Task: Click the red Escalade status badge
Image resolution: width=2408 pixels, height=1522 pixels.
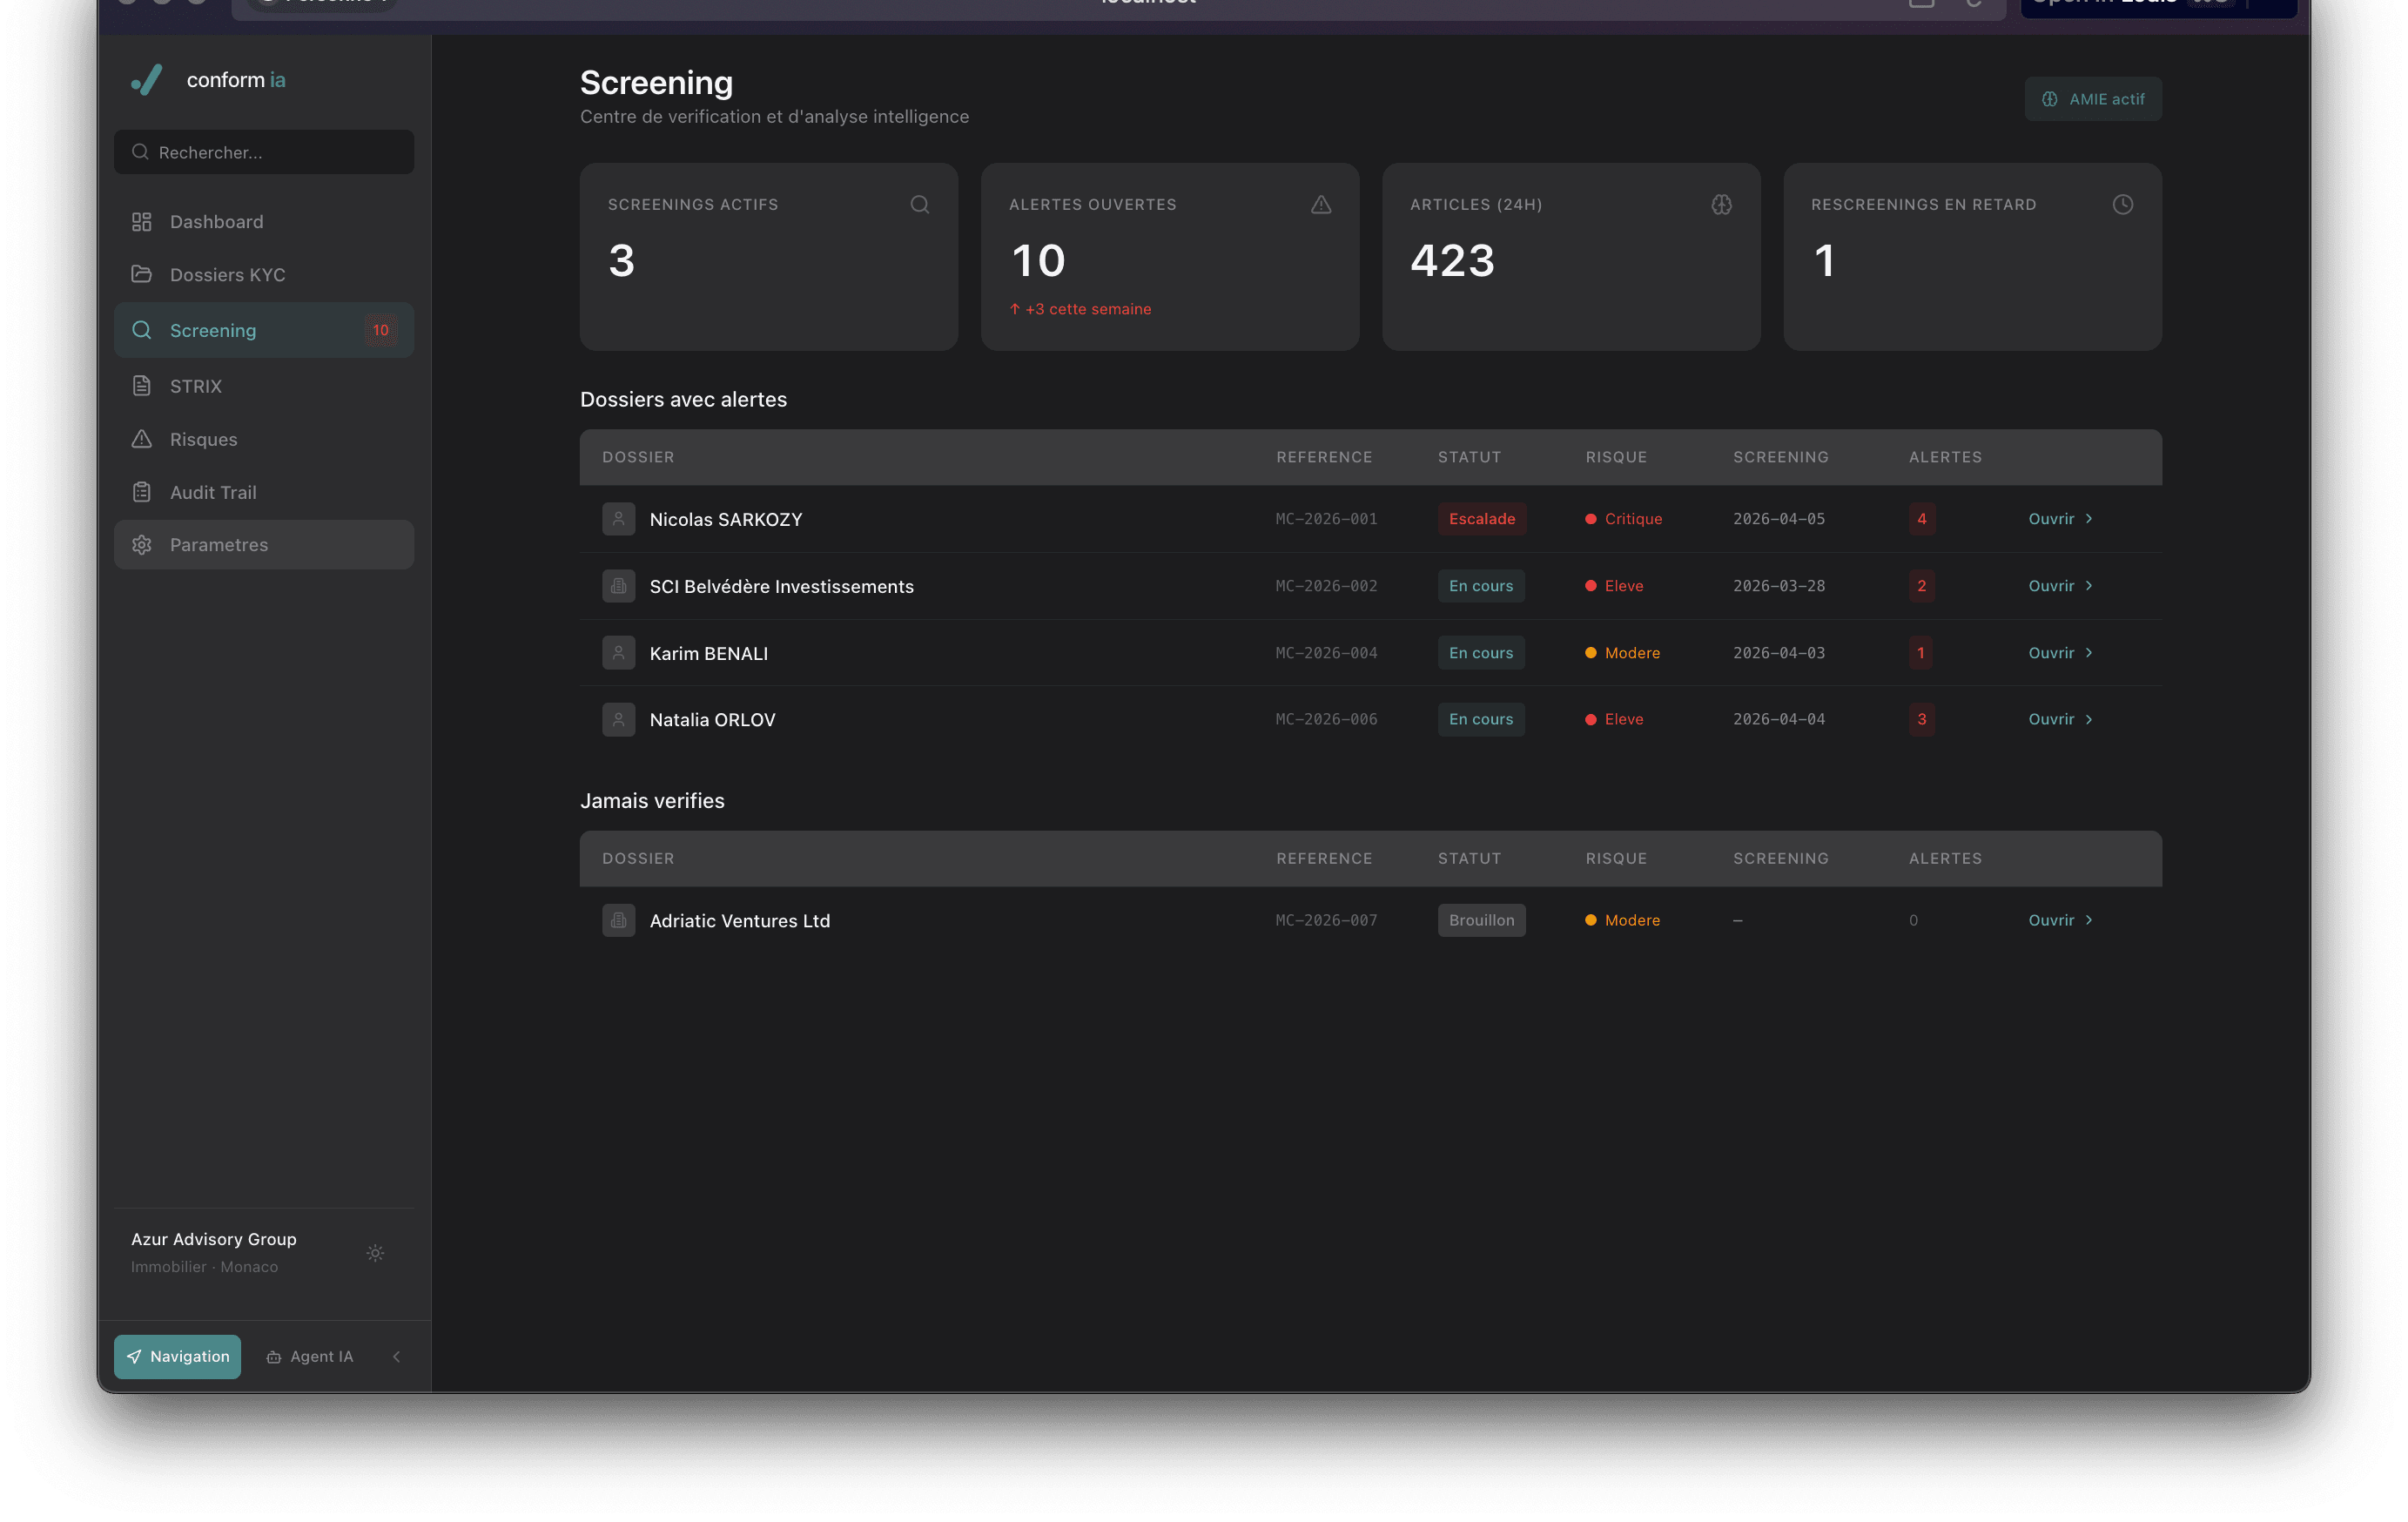Action: [1481, 519]
